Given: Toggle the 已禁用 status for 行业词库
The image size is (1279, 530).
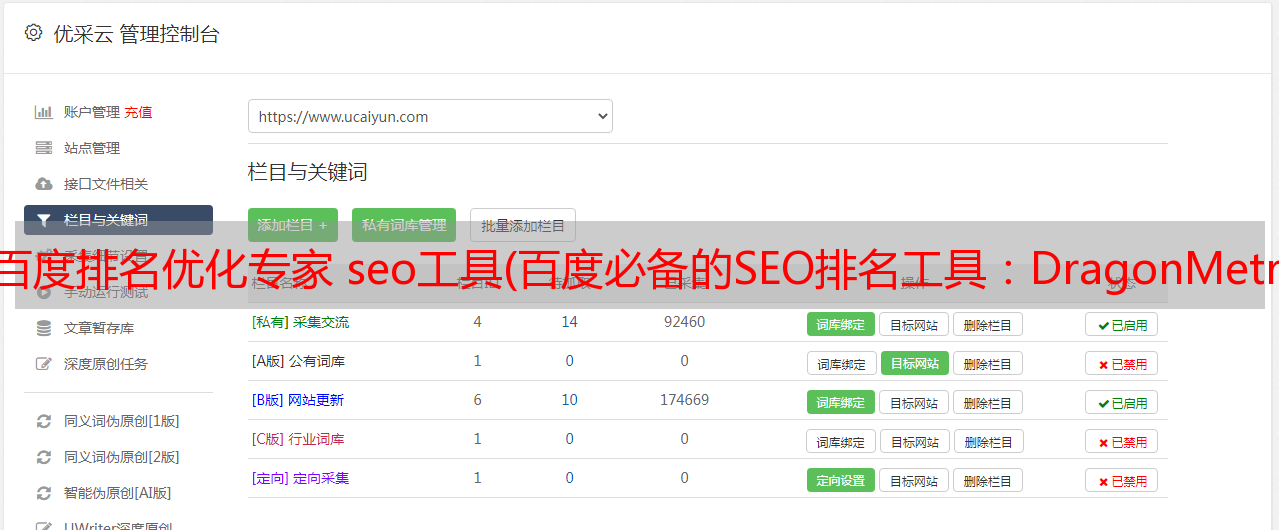Looking at the screenshot, I should tap(1122, 441).
